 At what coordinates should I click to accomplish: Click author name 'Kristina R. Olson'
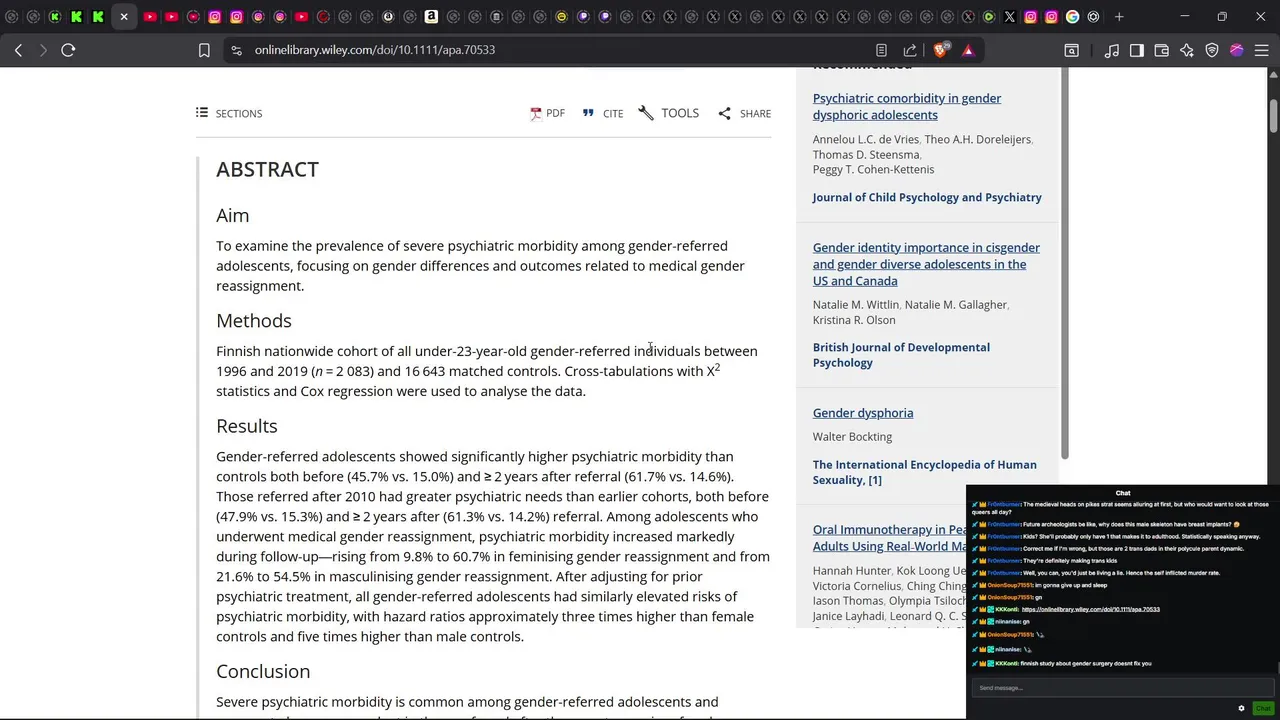(x=854, y=320)
